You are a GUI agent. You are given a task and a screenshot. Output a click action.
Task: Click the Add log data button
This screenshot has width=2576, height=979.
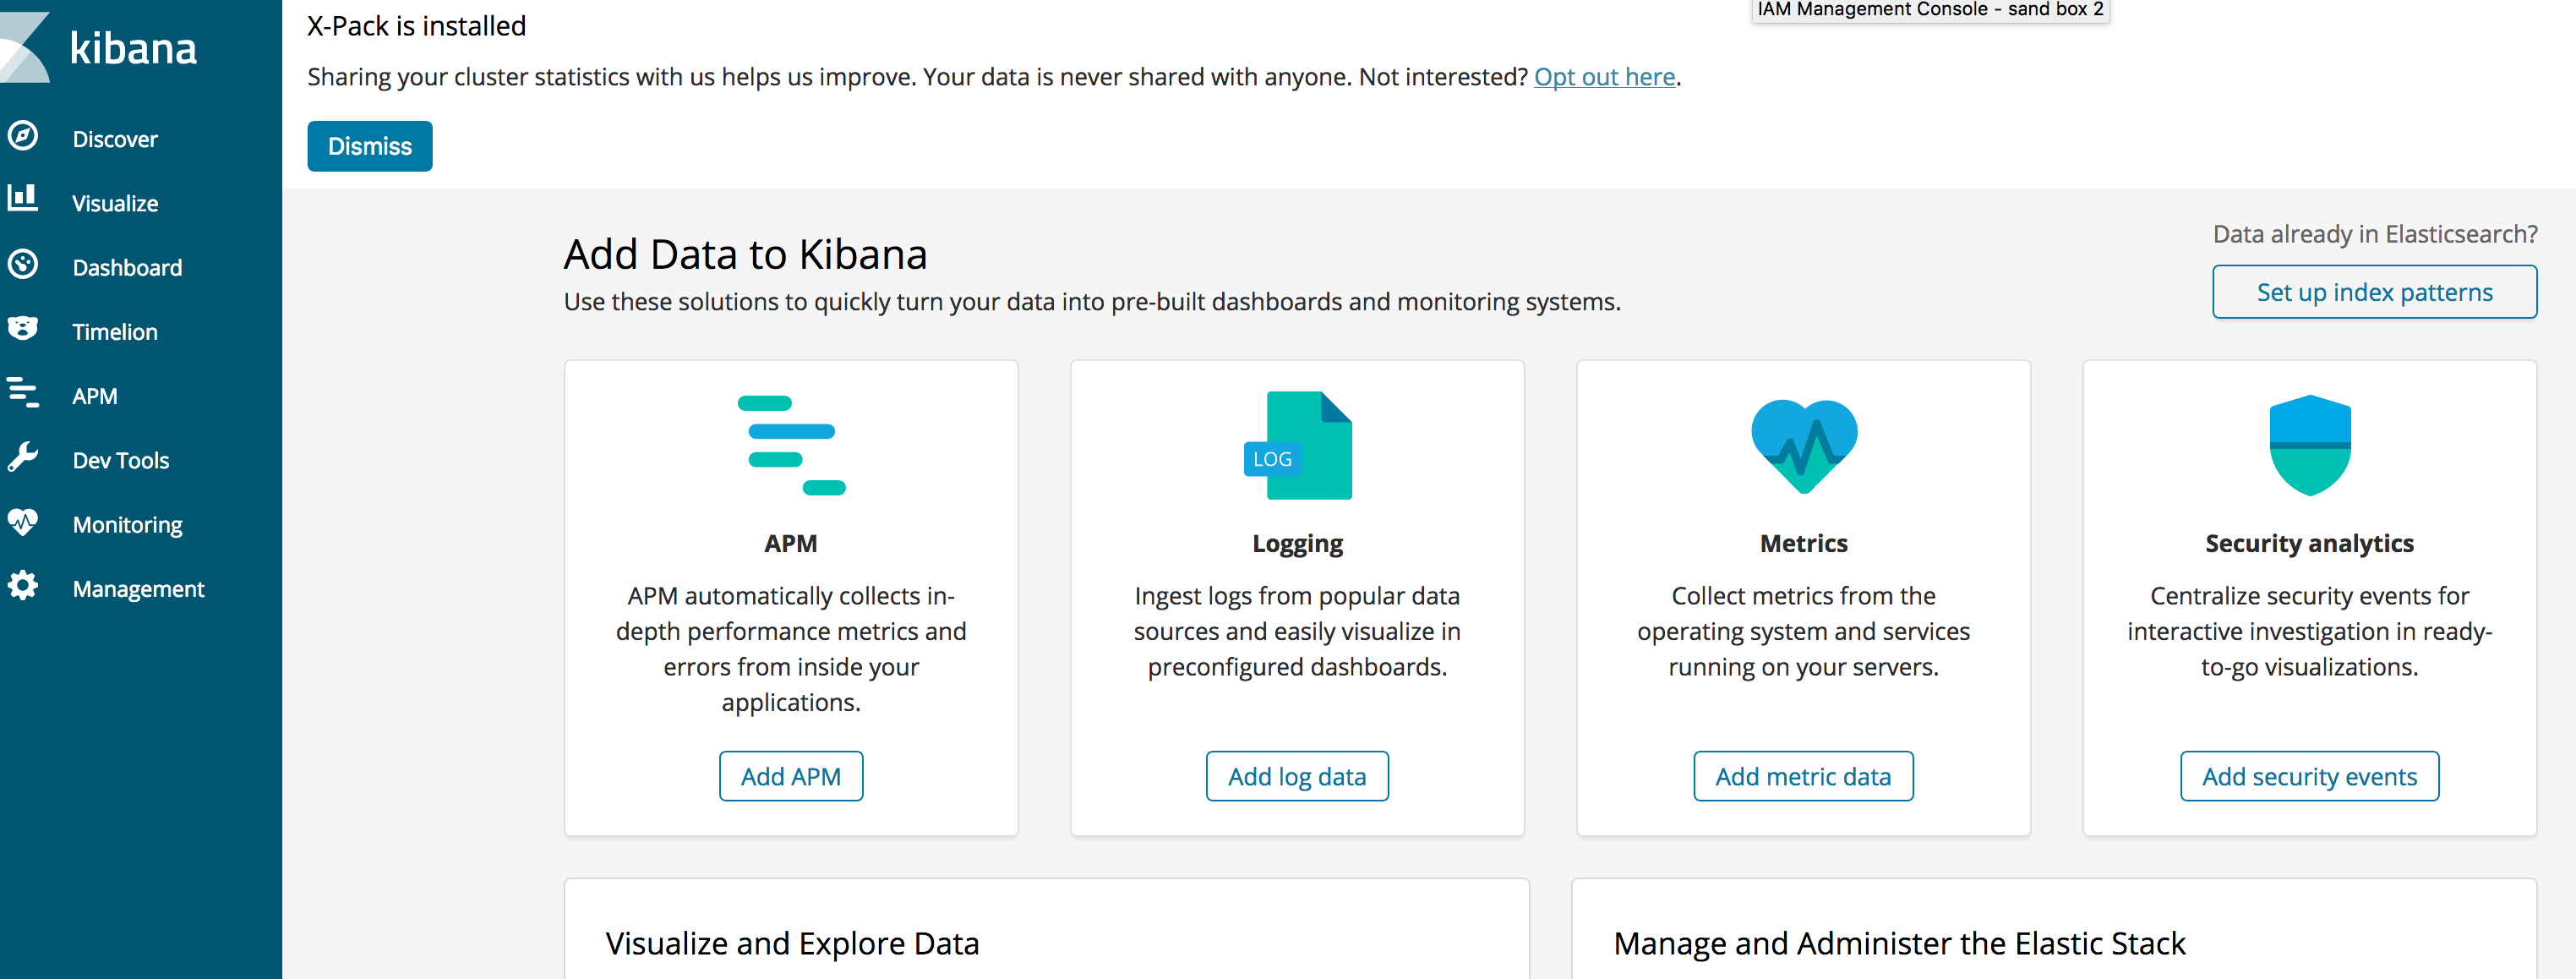(x=1297, y=776)
